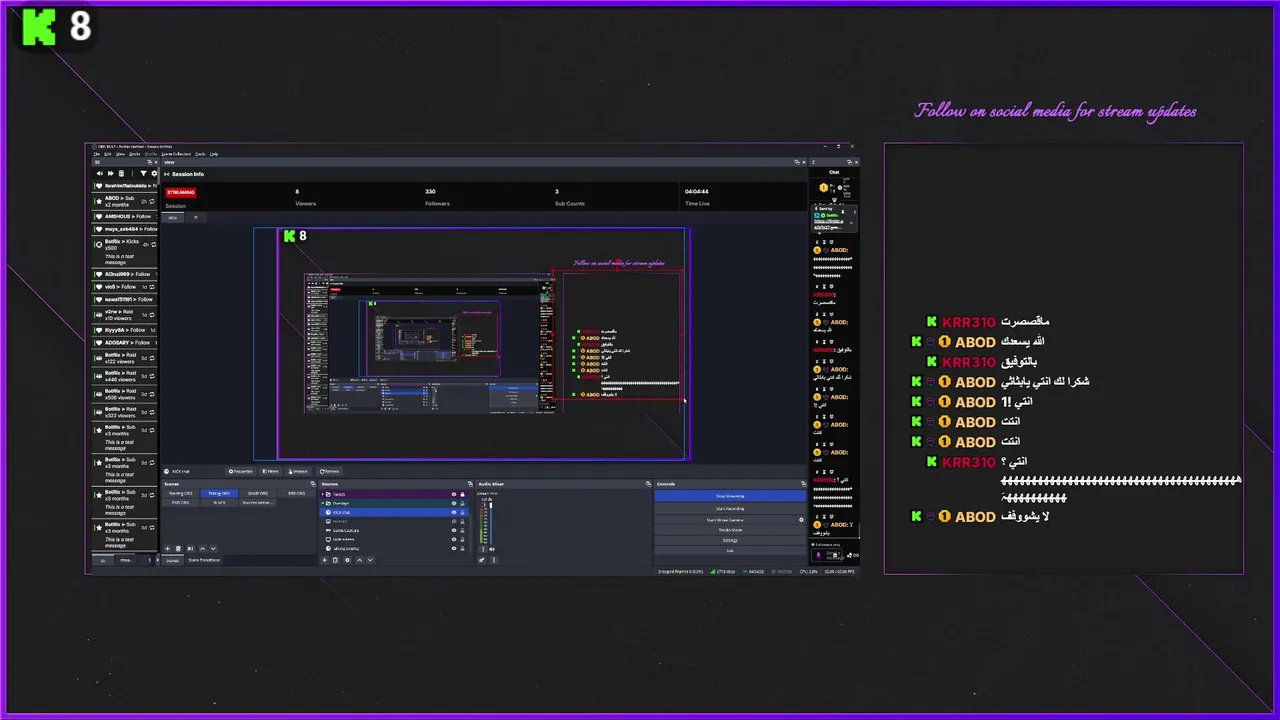Click the Game Capture source row
Screen dimensions: 1280x720
click(x=394, y=530)
